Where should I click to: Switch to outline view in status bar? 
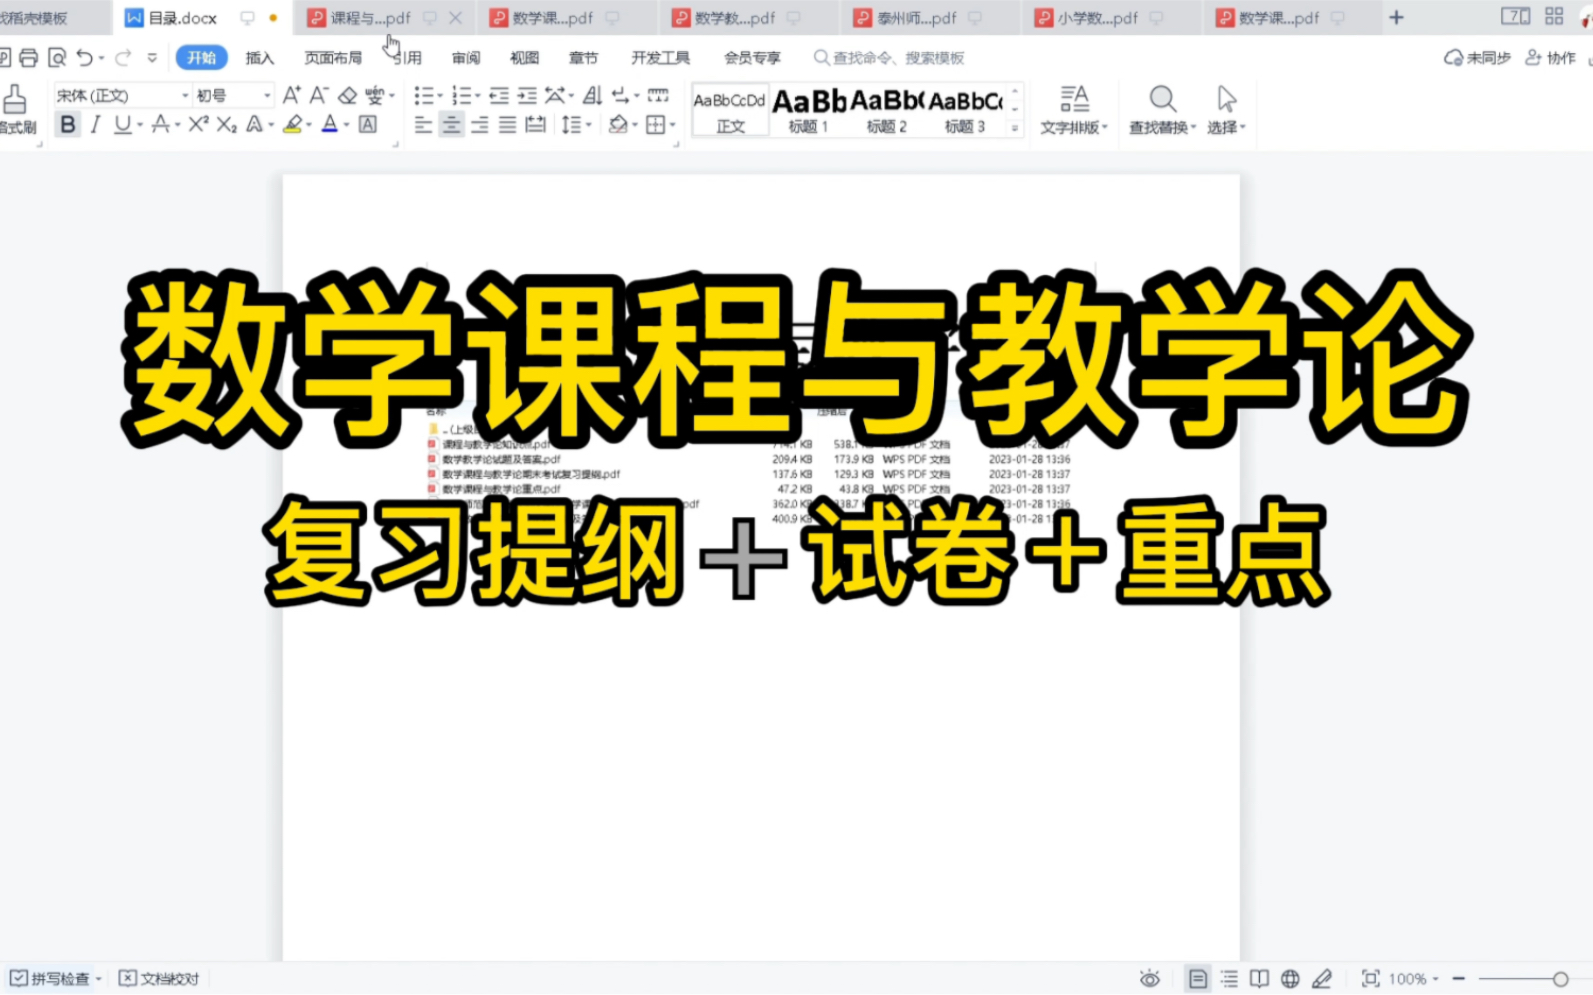1229,979
